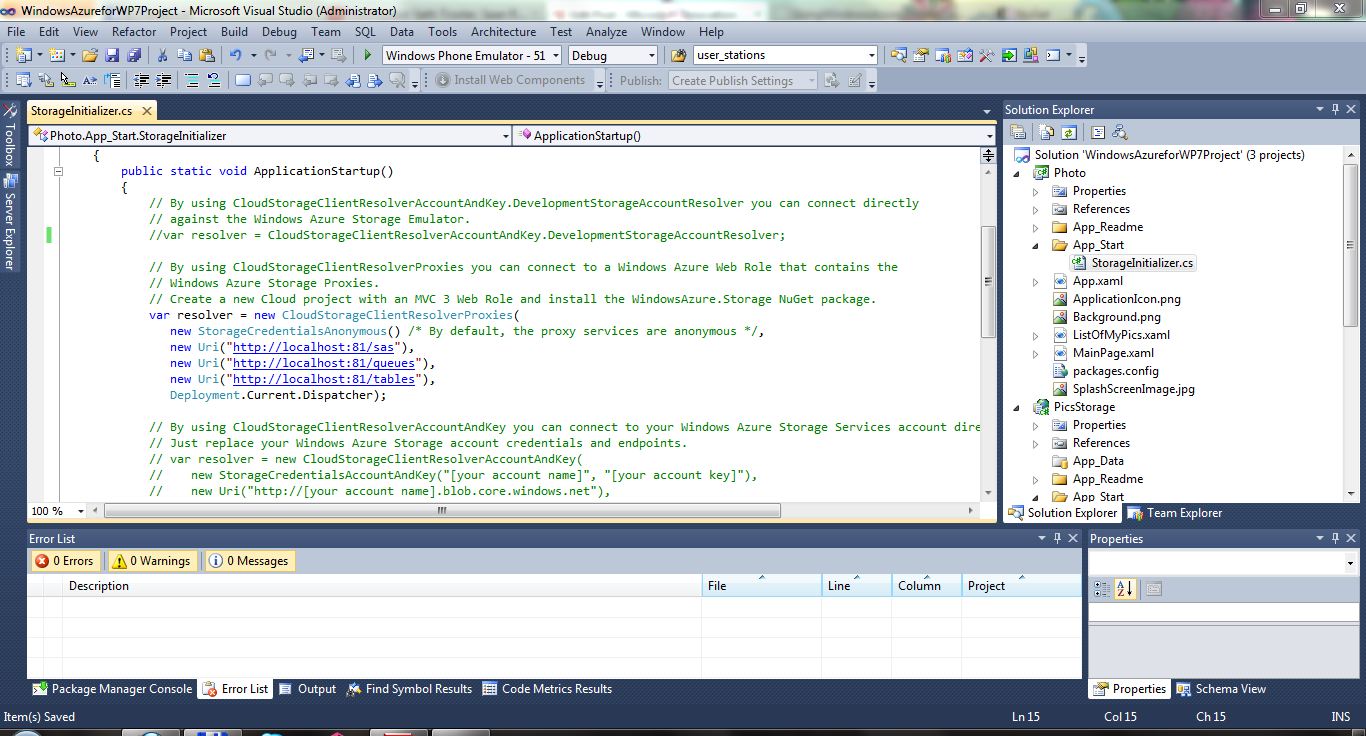Click View Code icon in Solution Explorer
This screenshot has height=736, width=1366.
coord(1097,132)
